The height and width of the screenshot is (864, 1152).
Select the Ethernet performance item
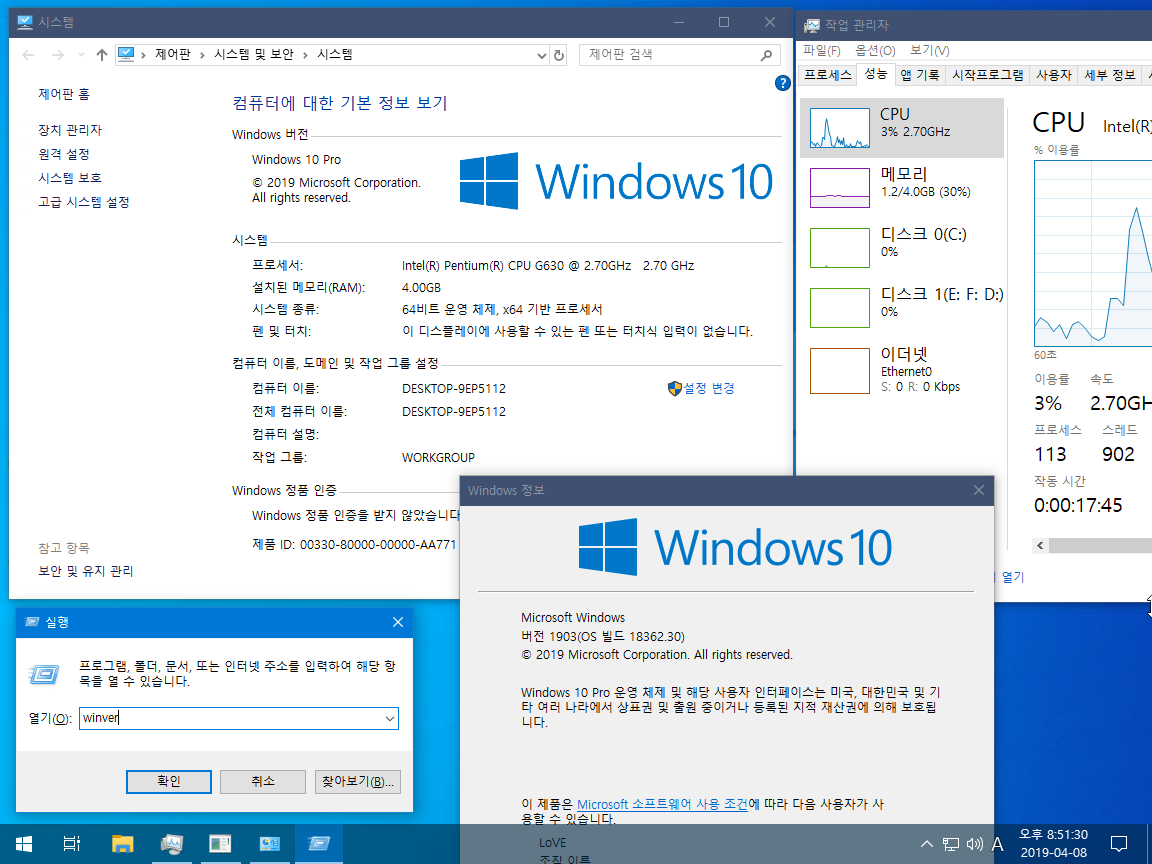pos(901,371)
